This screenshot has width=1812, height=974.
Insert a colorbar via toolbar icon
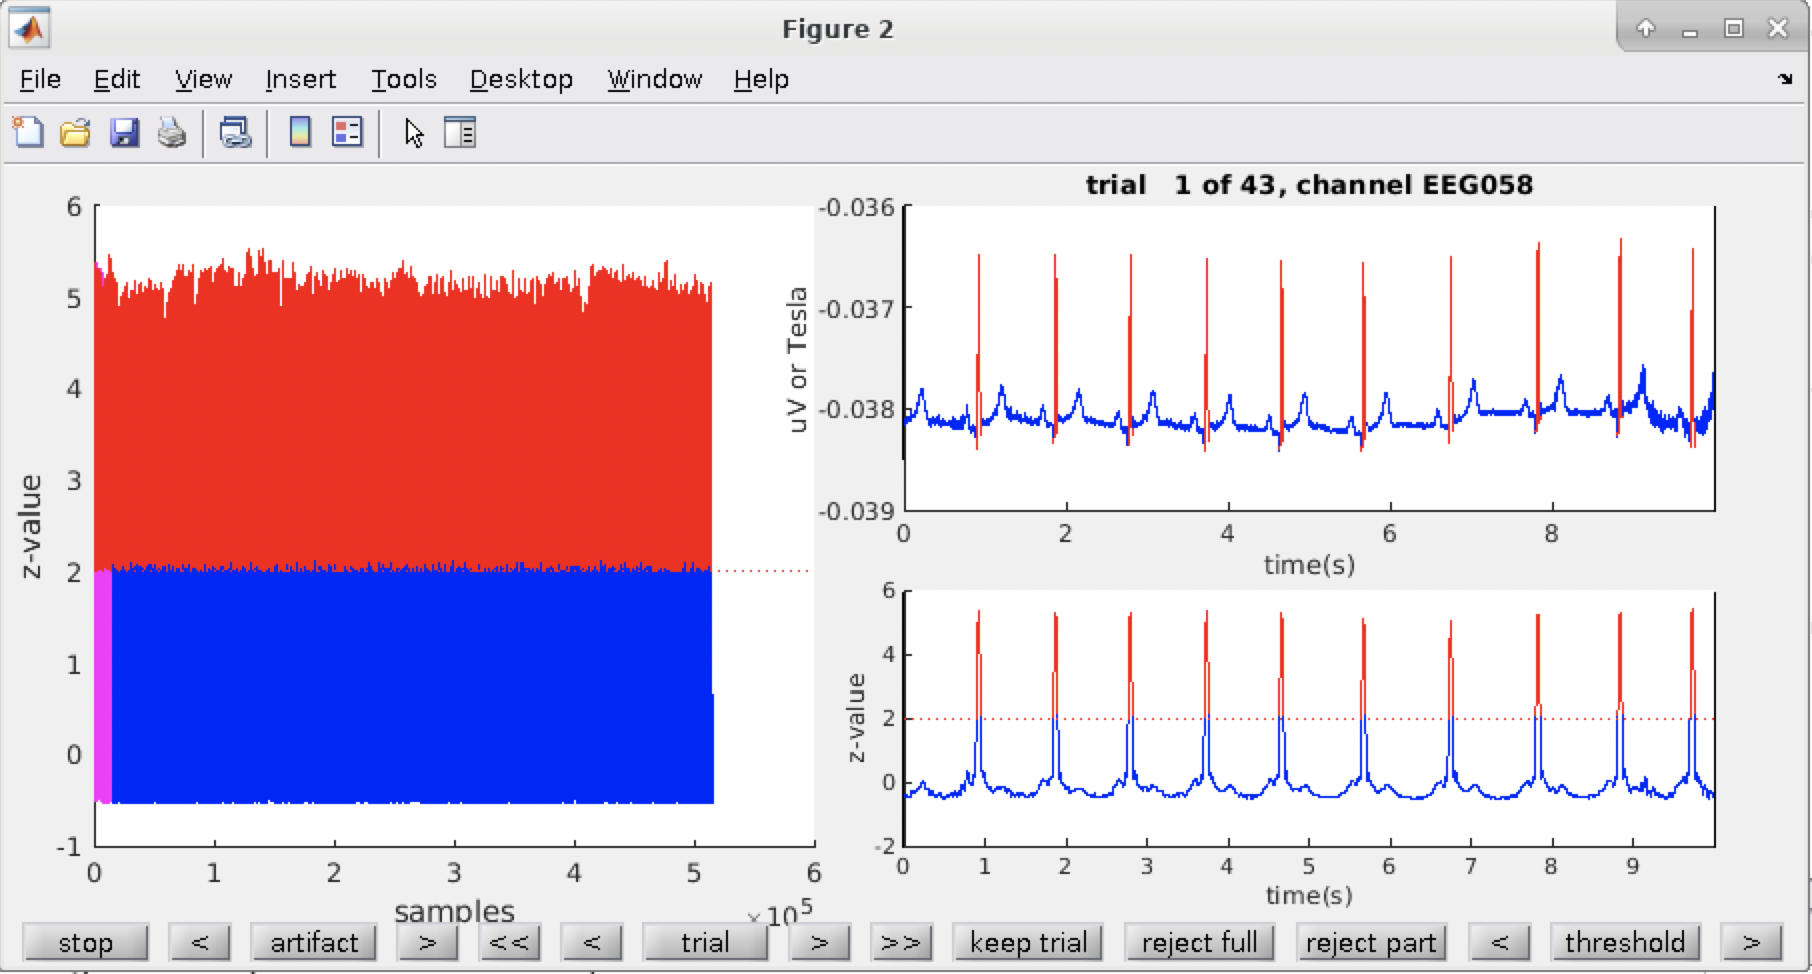point(299,132)
